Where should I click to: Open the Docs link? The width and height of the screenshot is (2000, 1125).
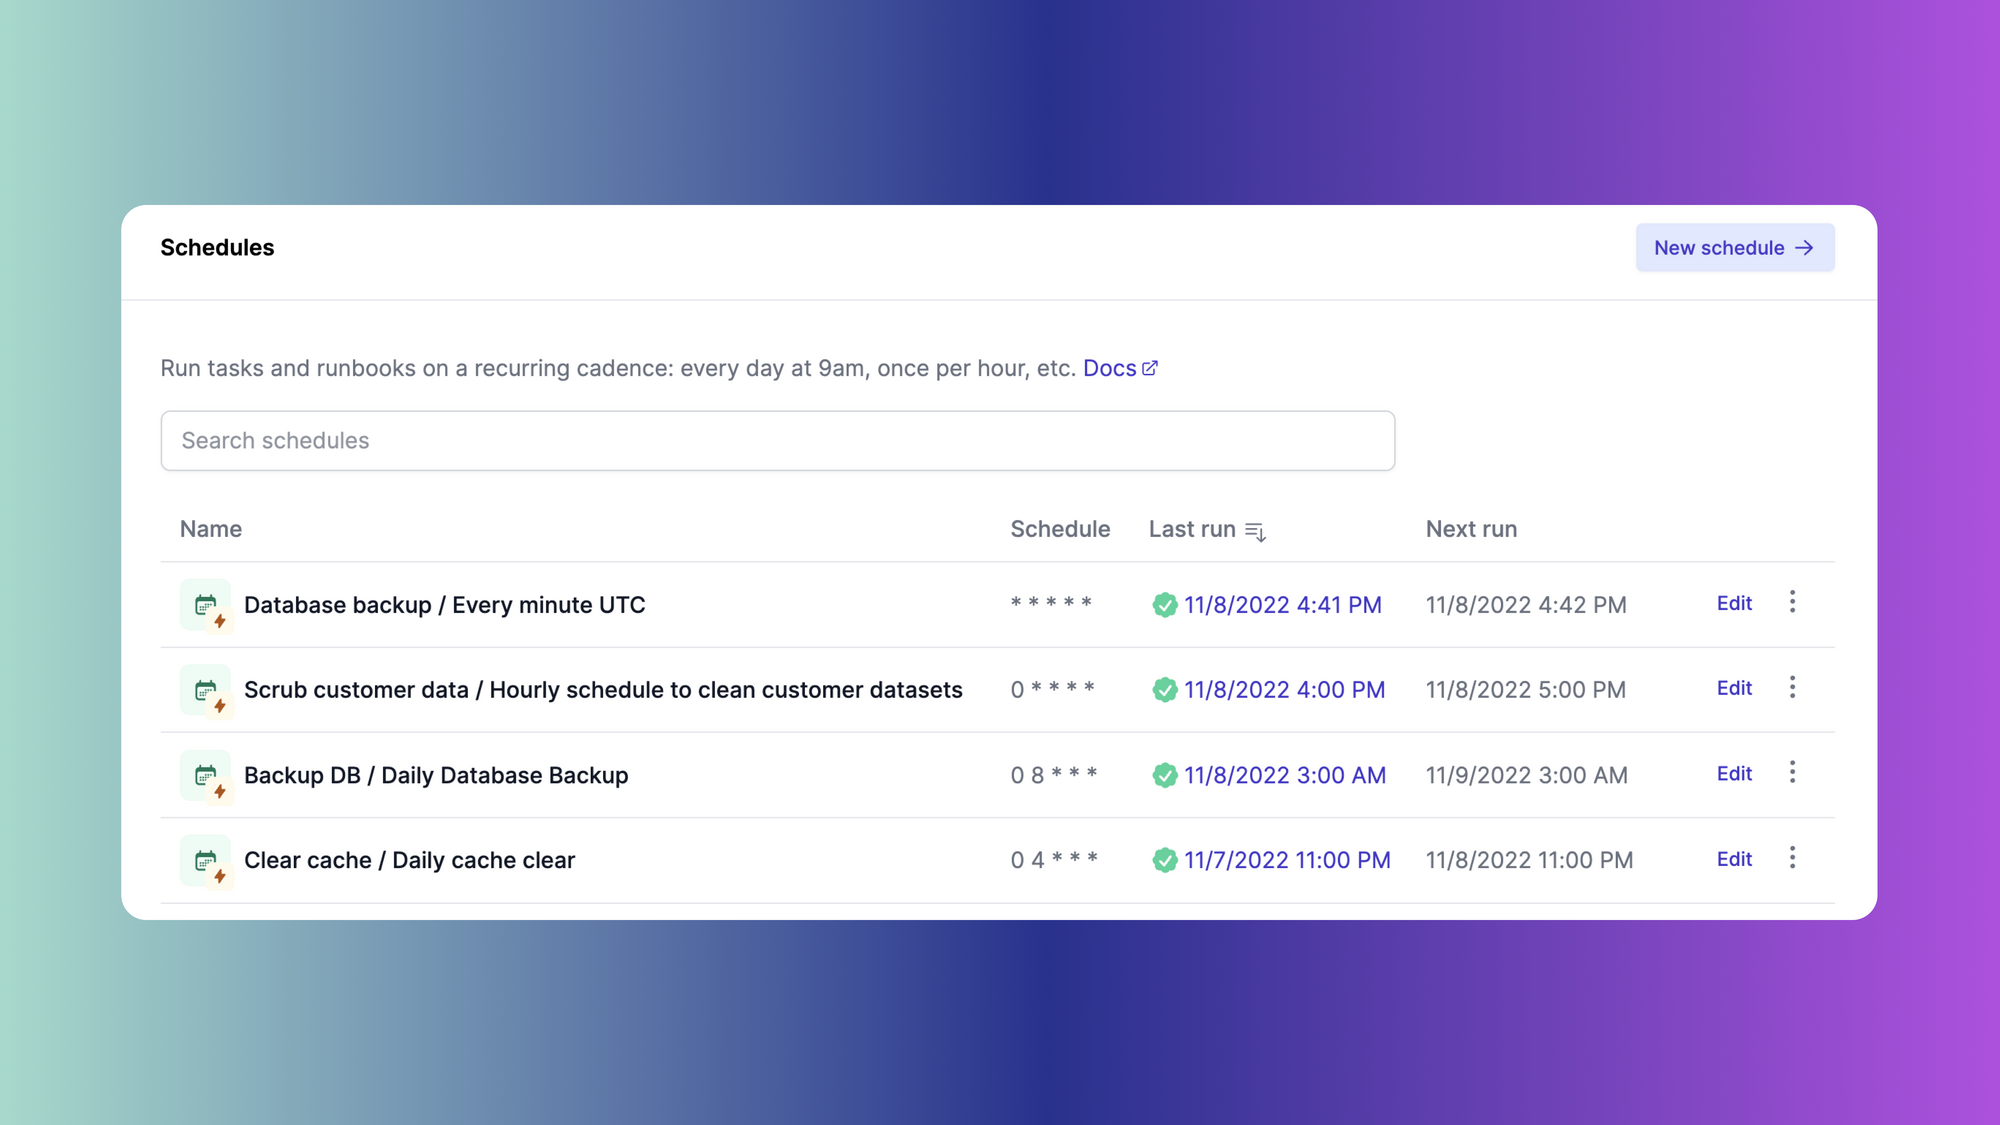point(1120,368)
